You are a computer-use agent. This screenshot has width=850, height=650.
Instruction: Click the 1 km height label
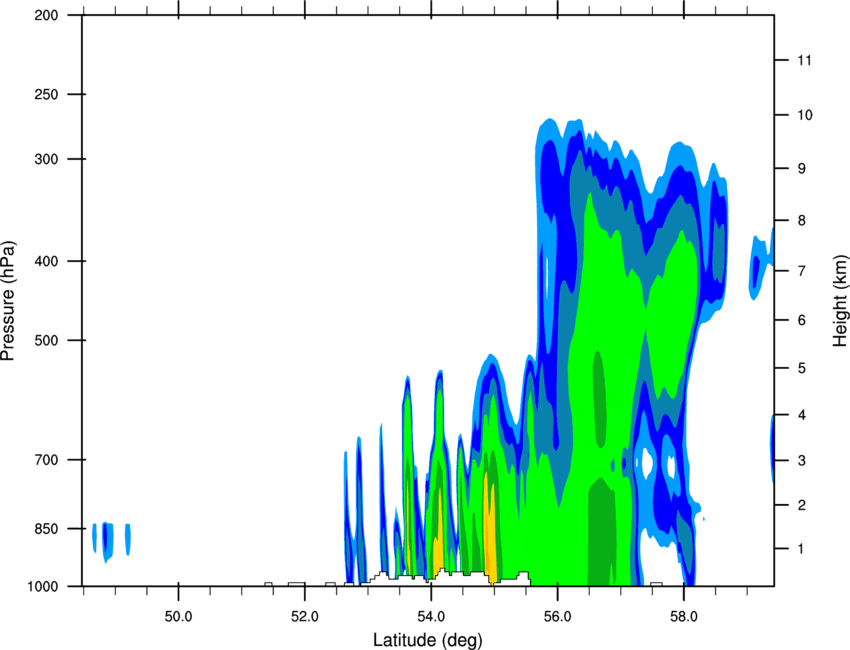click(x=801, y=549)
